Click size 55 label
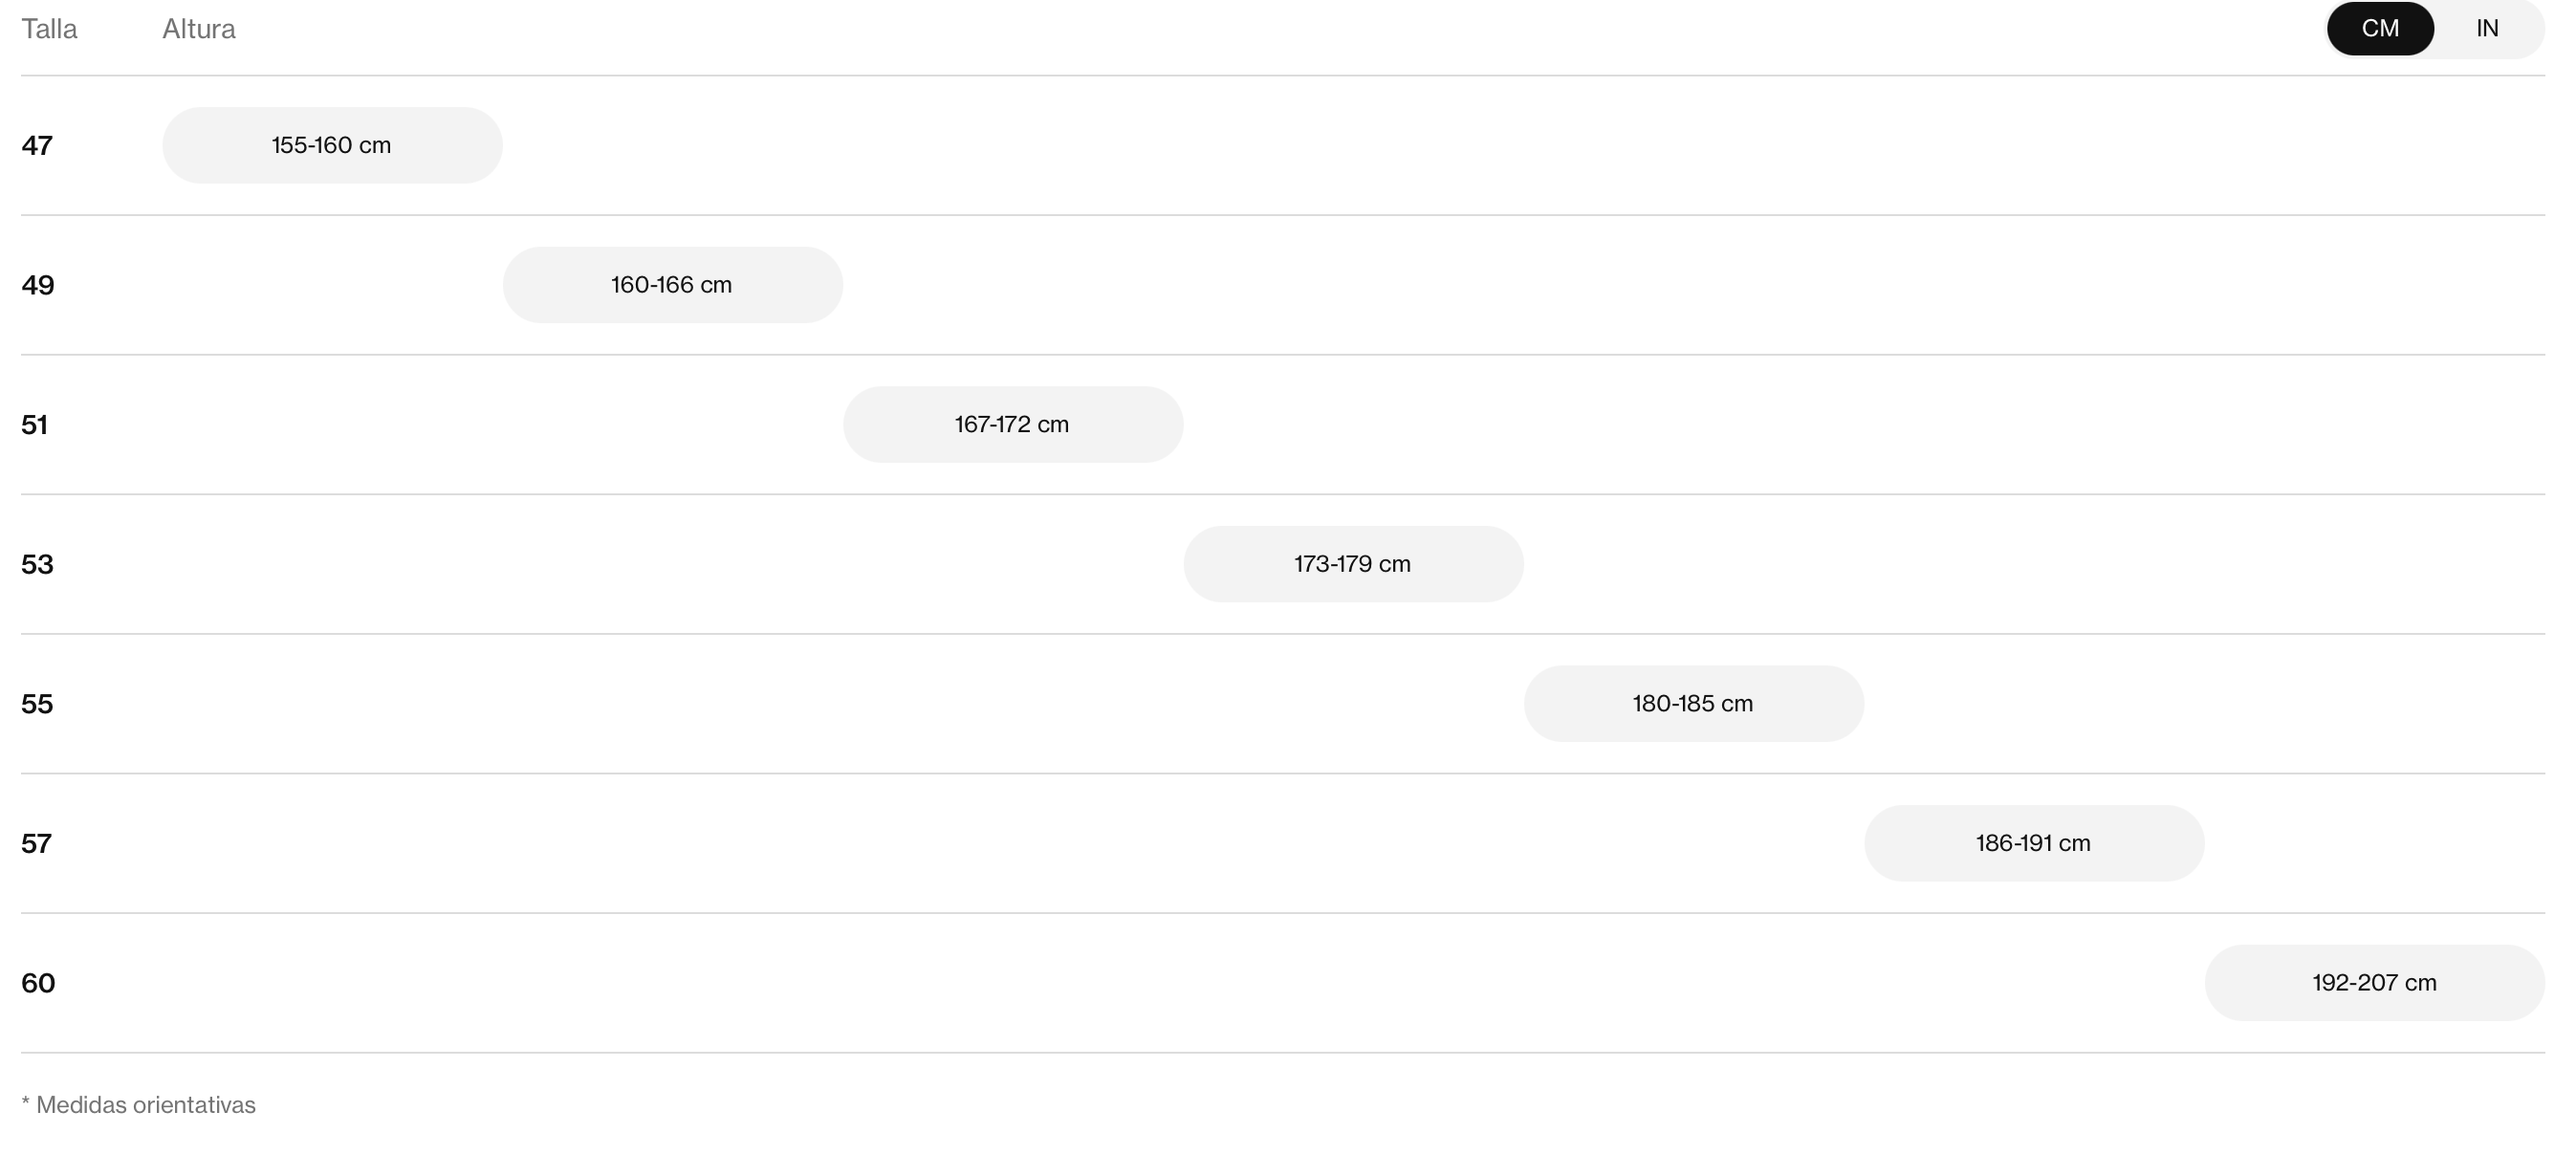Image resolution: width=2576 pixels, height=1155 pixels. 37,704
